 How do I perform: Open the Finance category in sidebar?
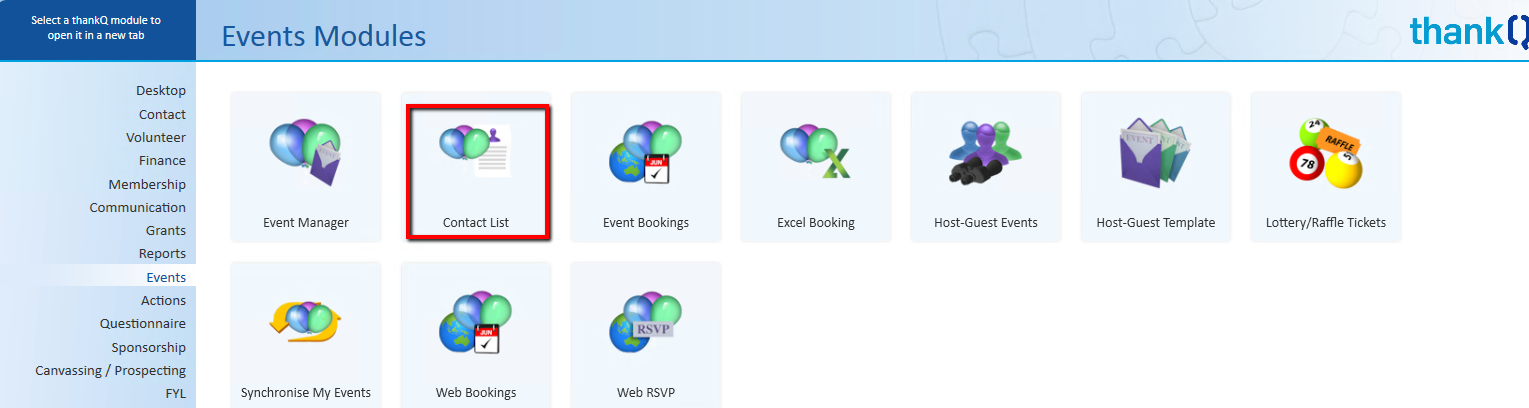[x=162, y=160]
